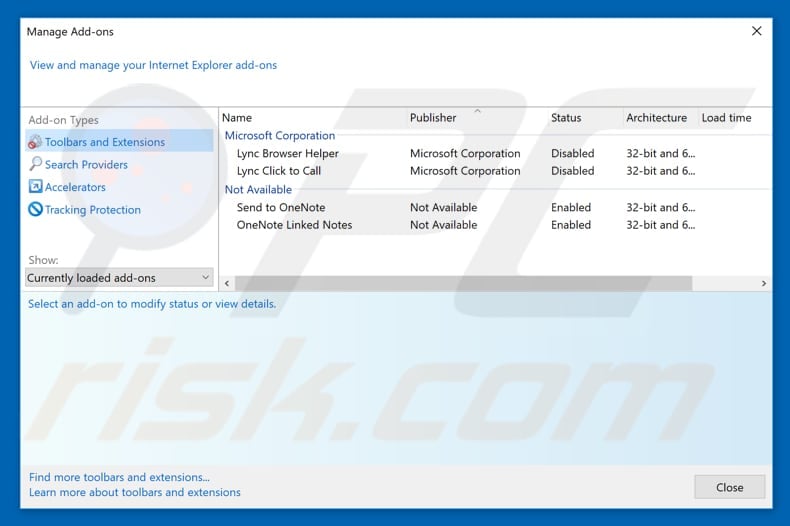Click Enabled status of OneNote Linked Notes
This screenshot has height=526, width=790.
coord(571,225)
